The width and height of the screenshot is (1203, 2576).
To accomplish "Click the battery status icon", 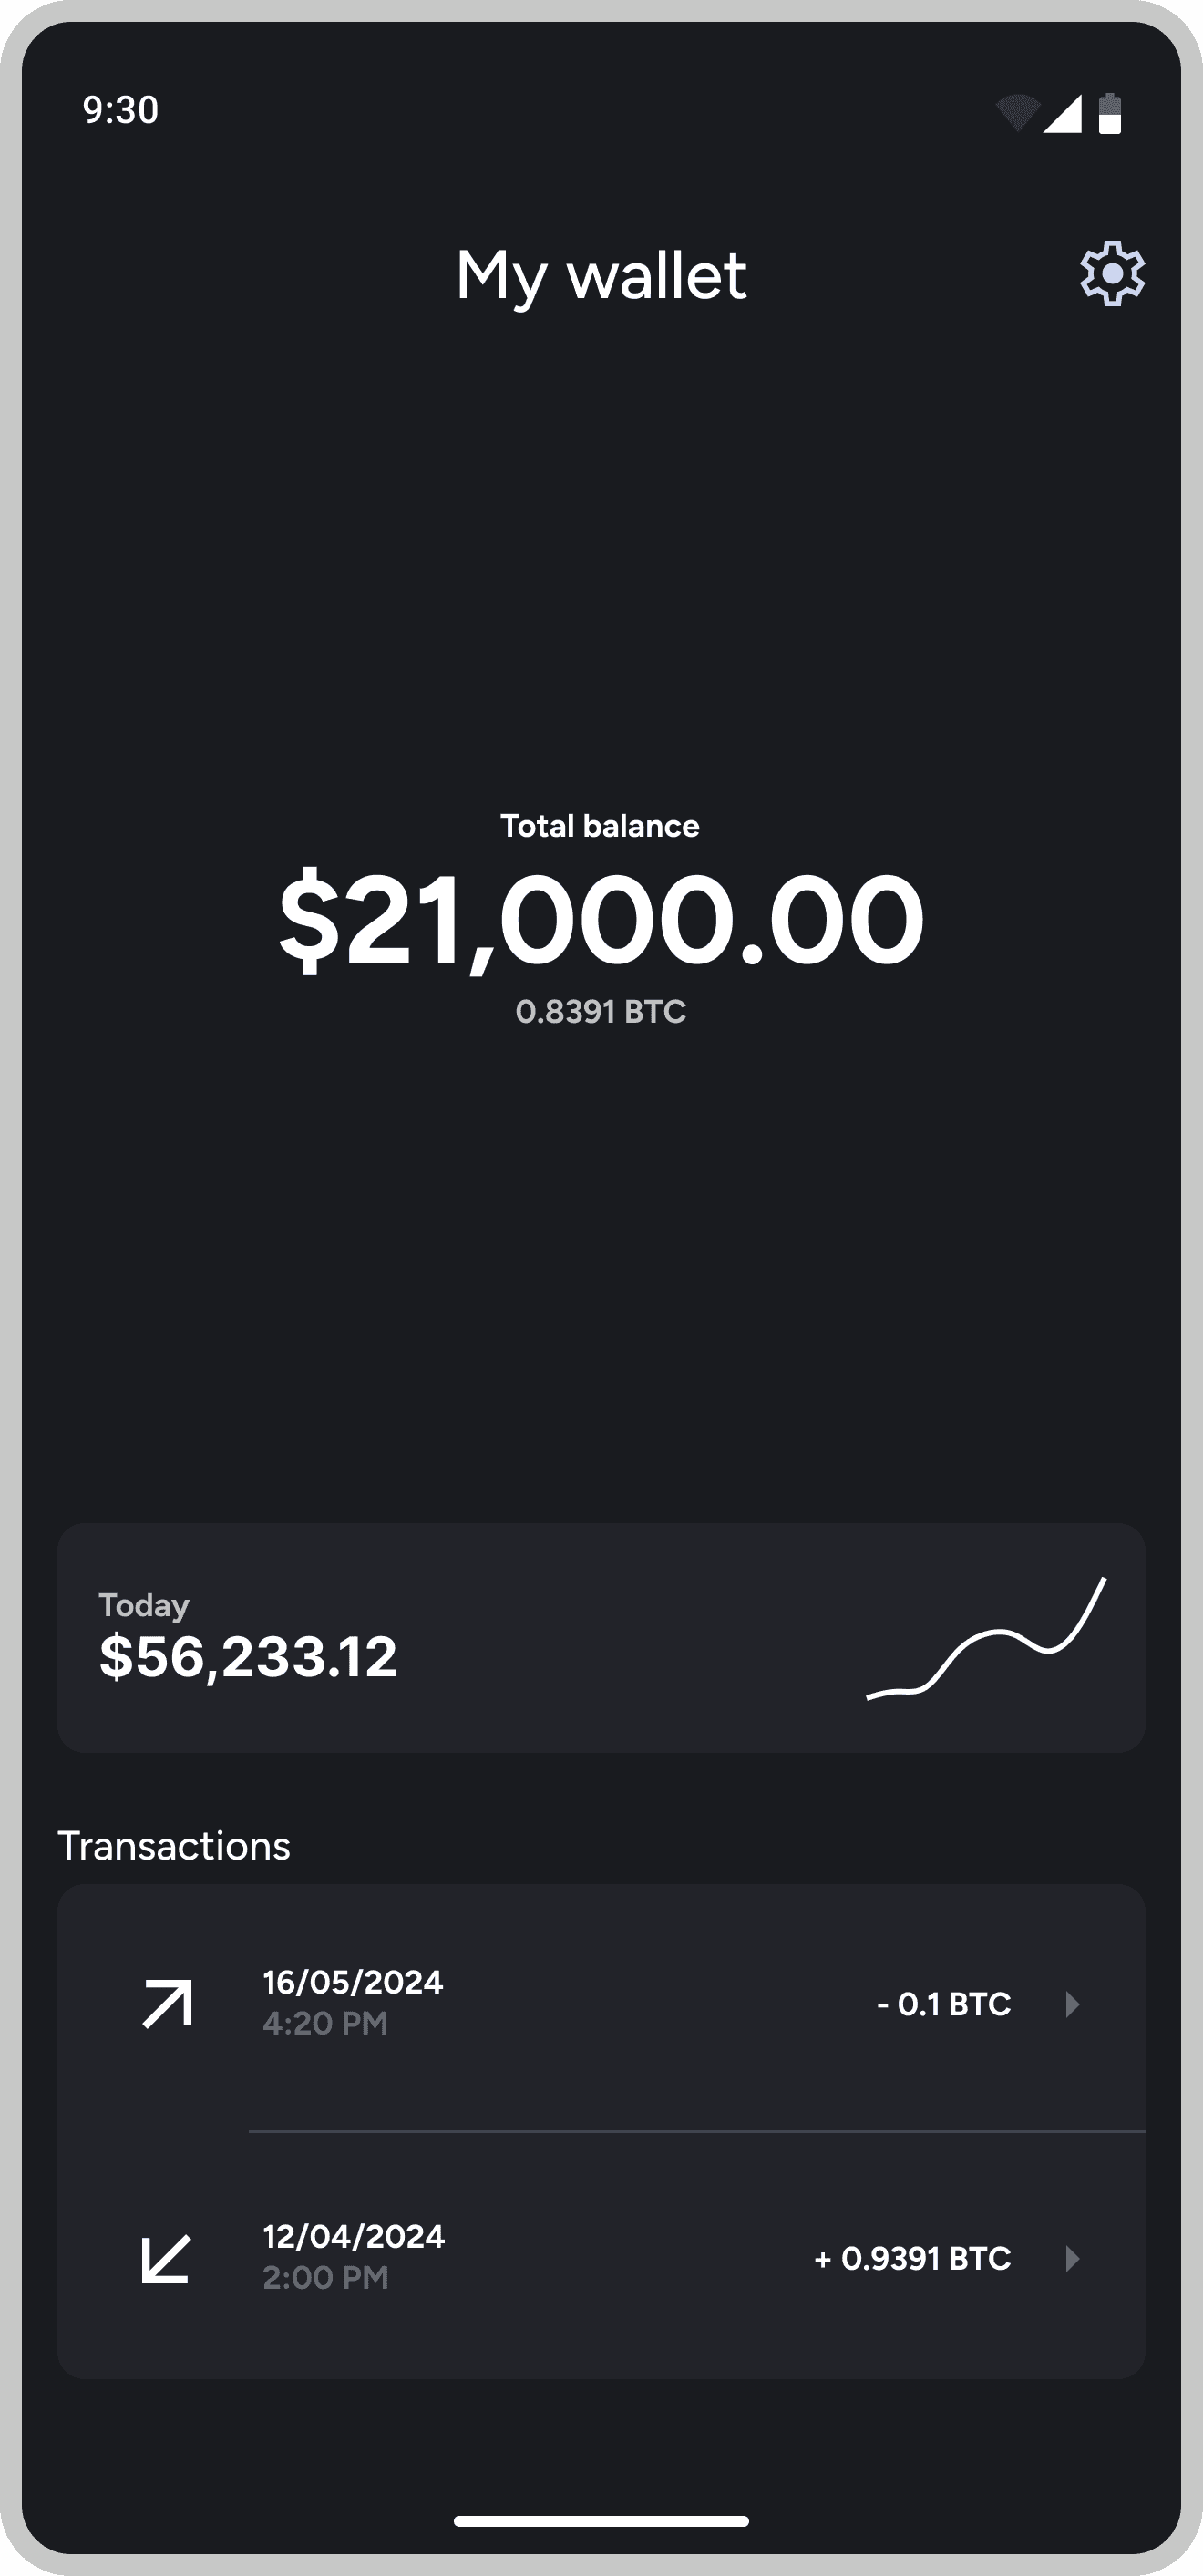I will click(1109, 113).
